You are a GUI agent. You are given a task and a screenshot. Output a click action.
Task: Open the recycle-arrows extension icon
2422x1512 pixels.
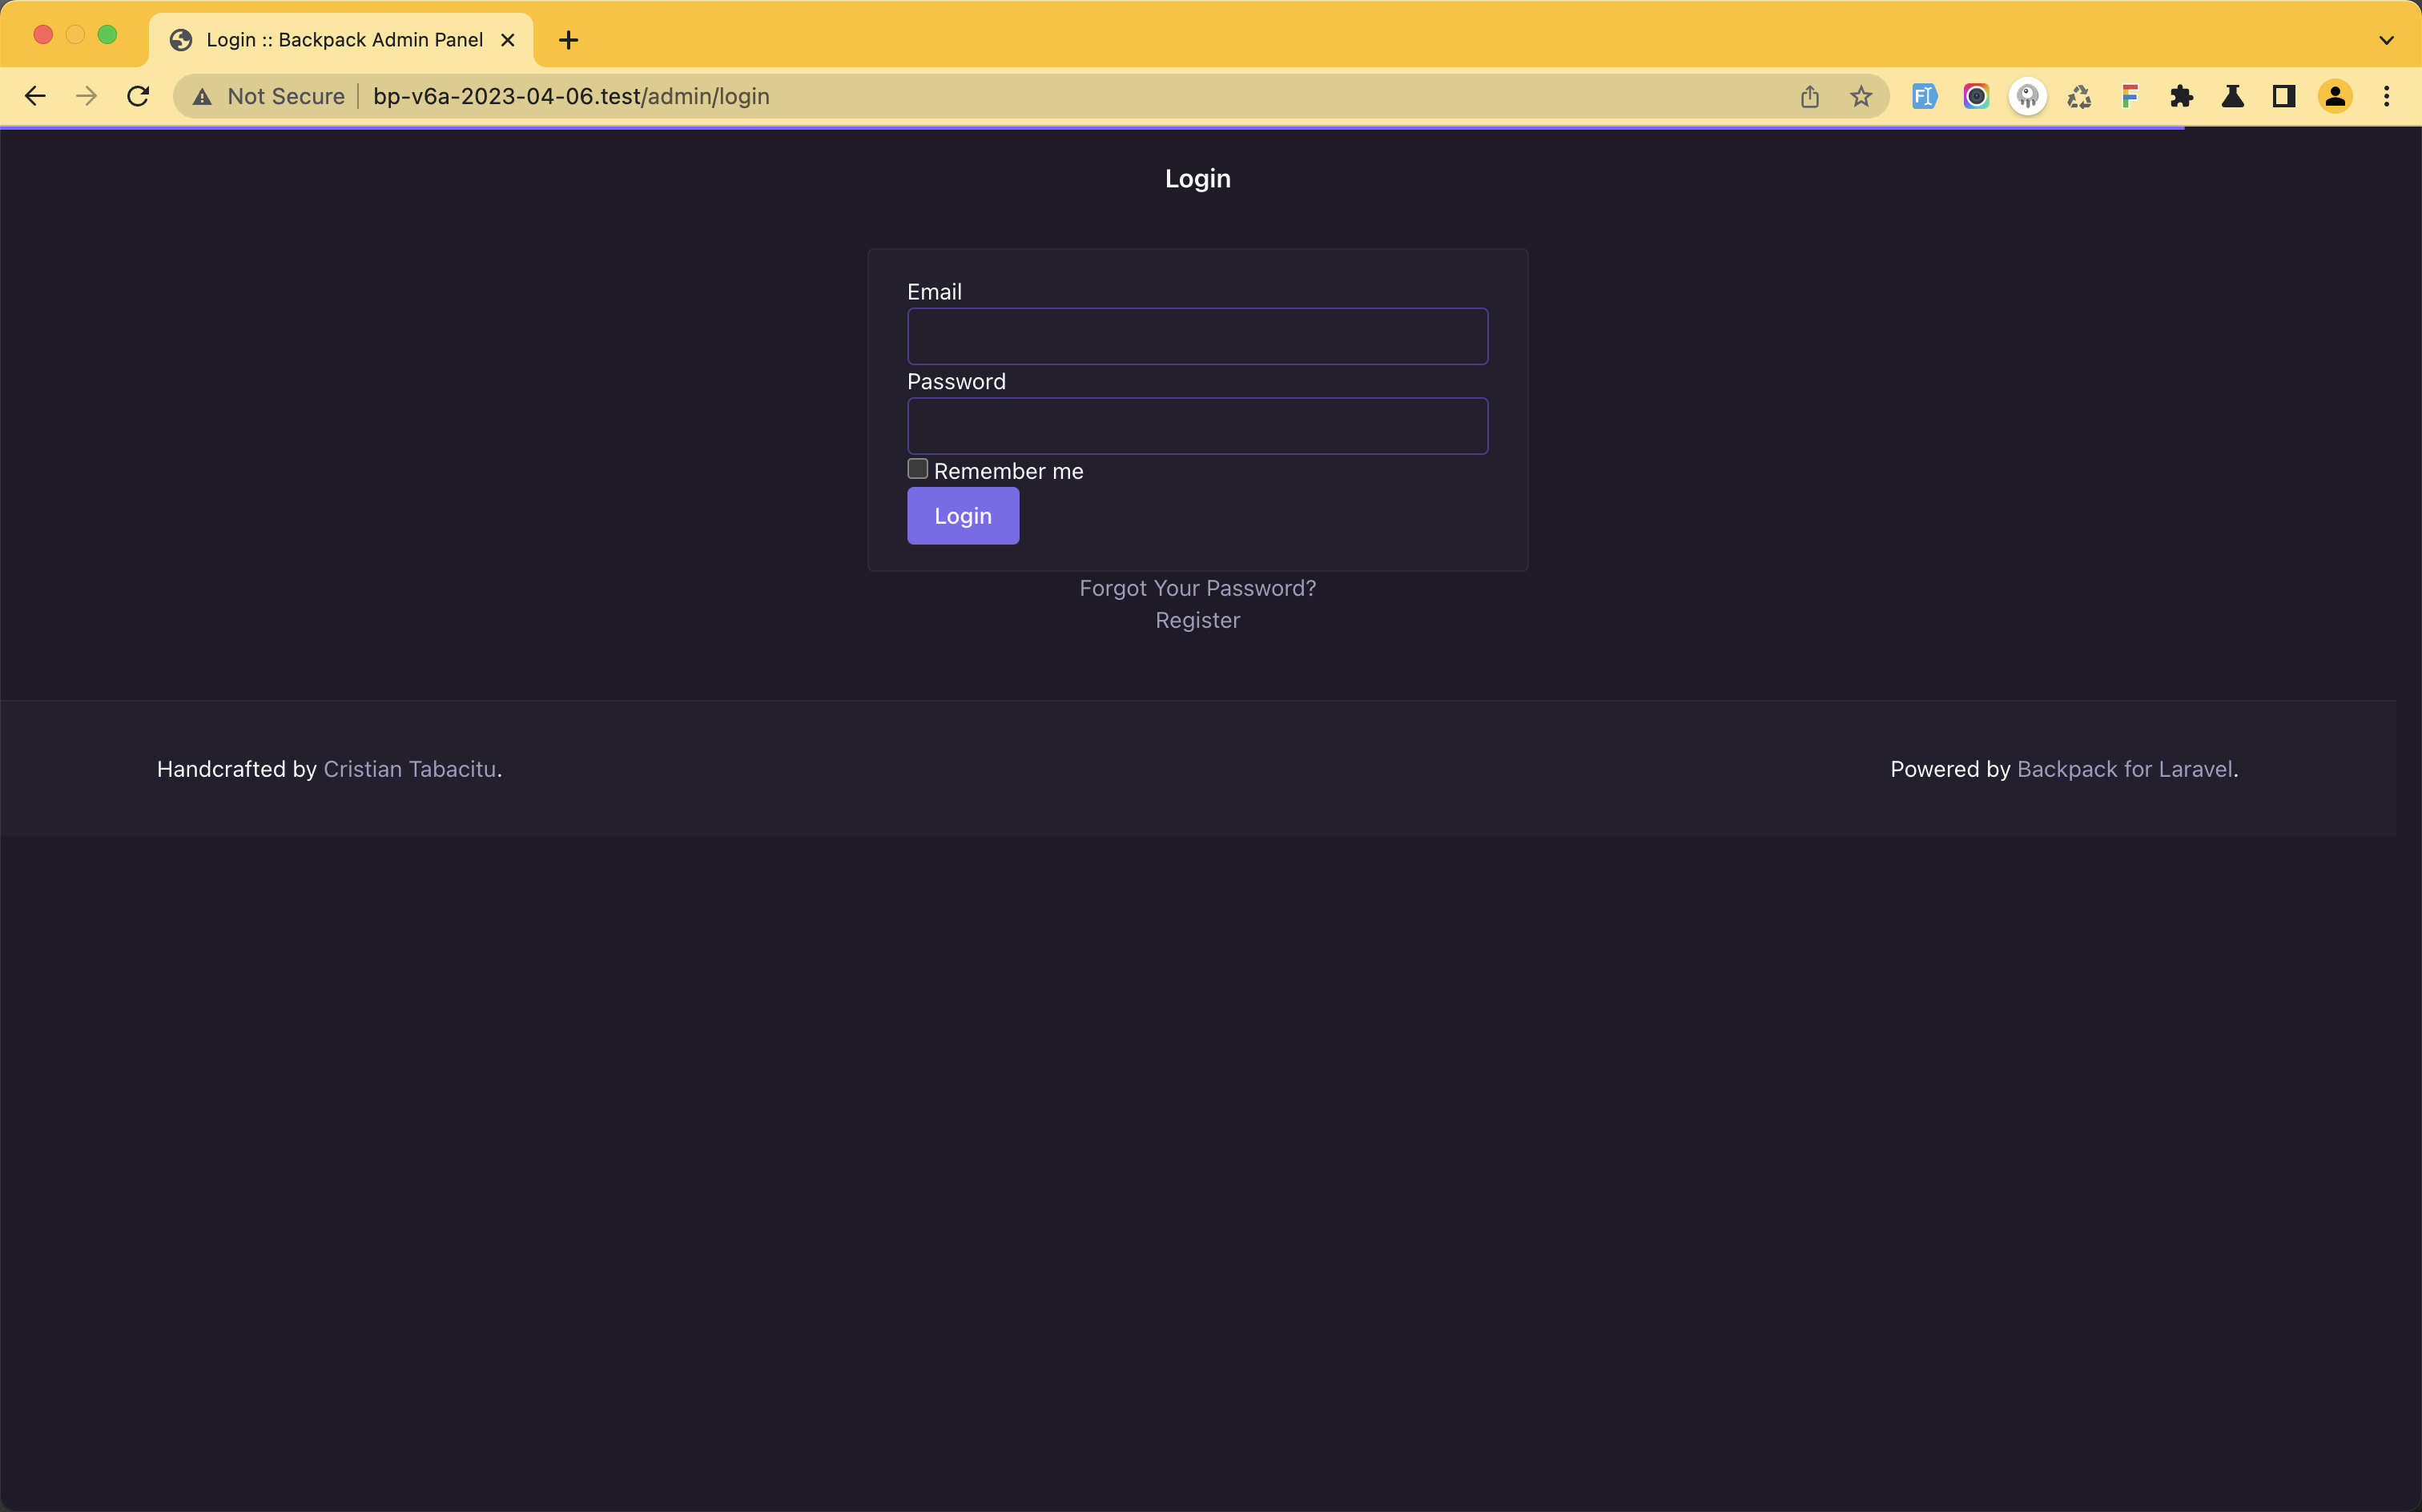pyautogui.click(x=2078, y=96)
